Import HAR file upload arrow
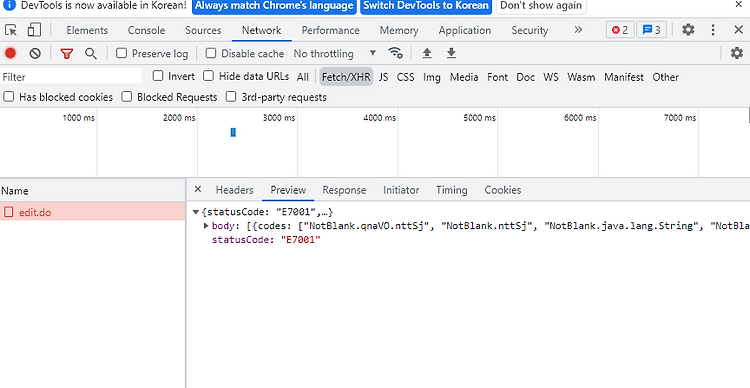Screen dimensions: 750x388 click(x=427, y=53)
